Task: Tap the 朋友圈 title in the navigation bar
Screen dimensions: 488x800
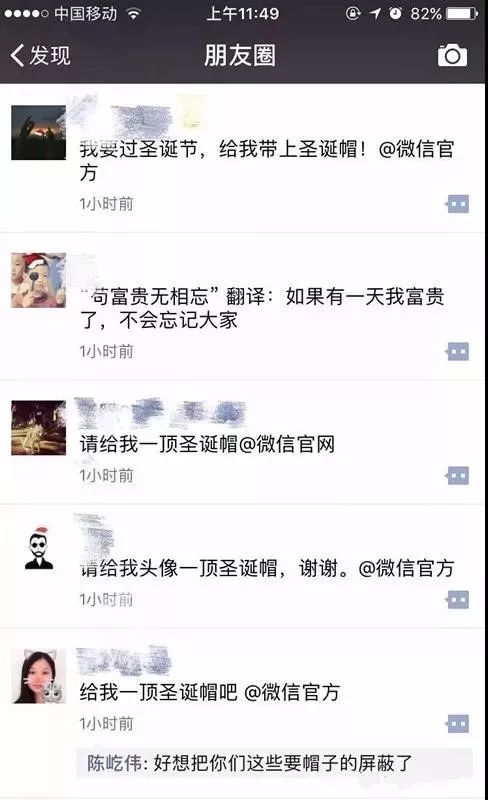Action: point(240,56)
